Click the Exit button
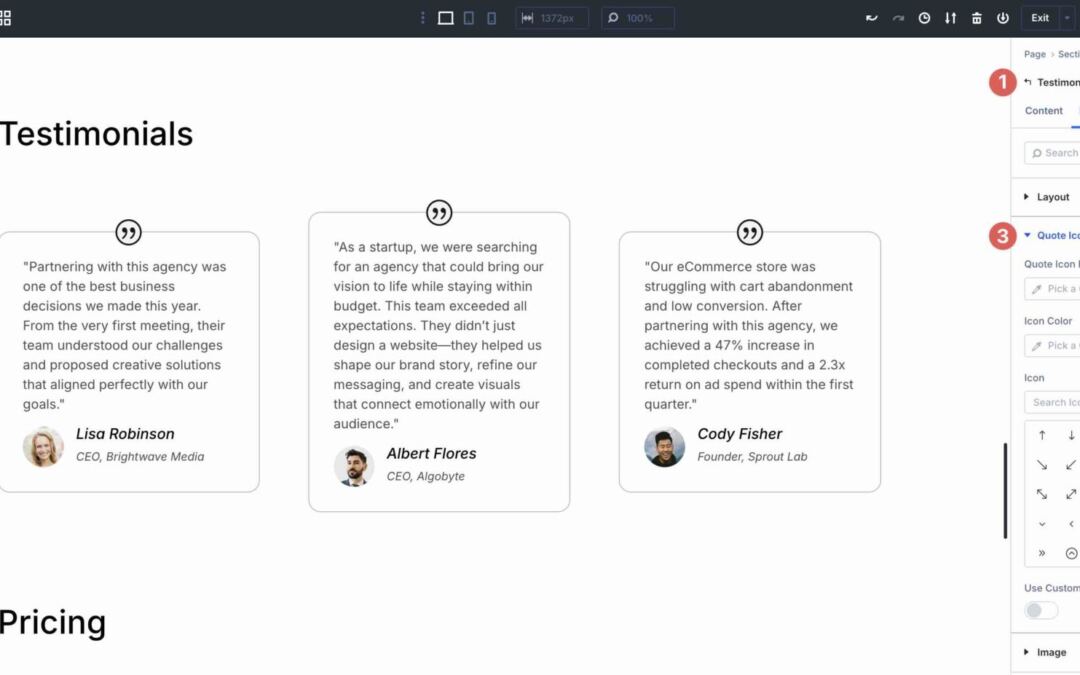The height and width of the screenshot is (675, 1080). 1038,17
